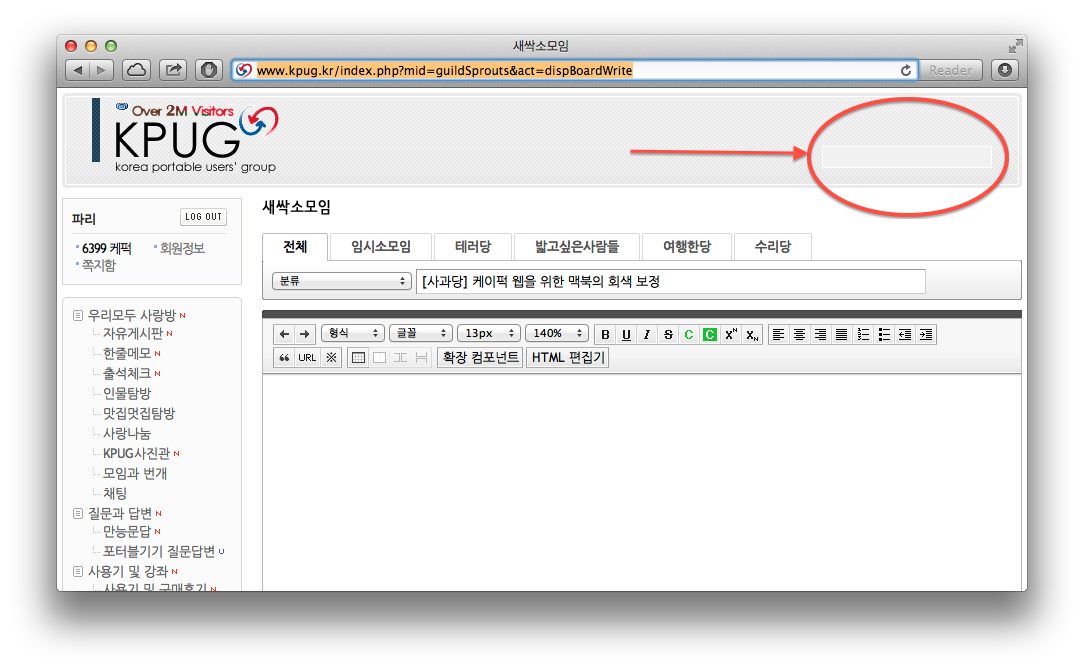The image size is (1084, 670).
Task: Open the 140% line height dropdown
Action: 557,333
